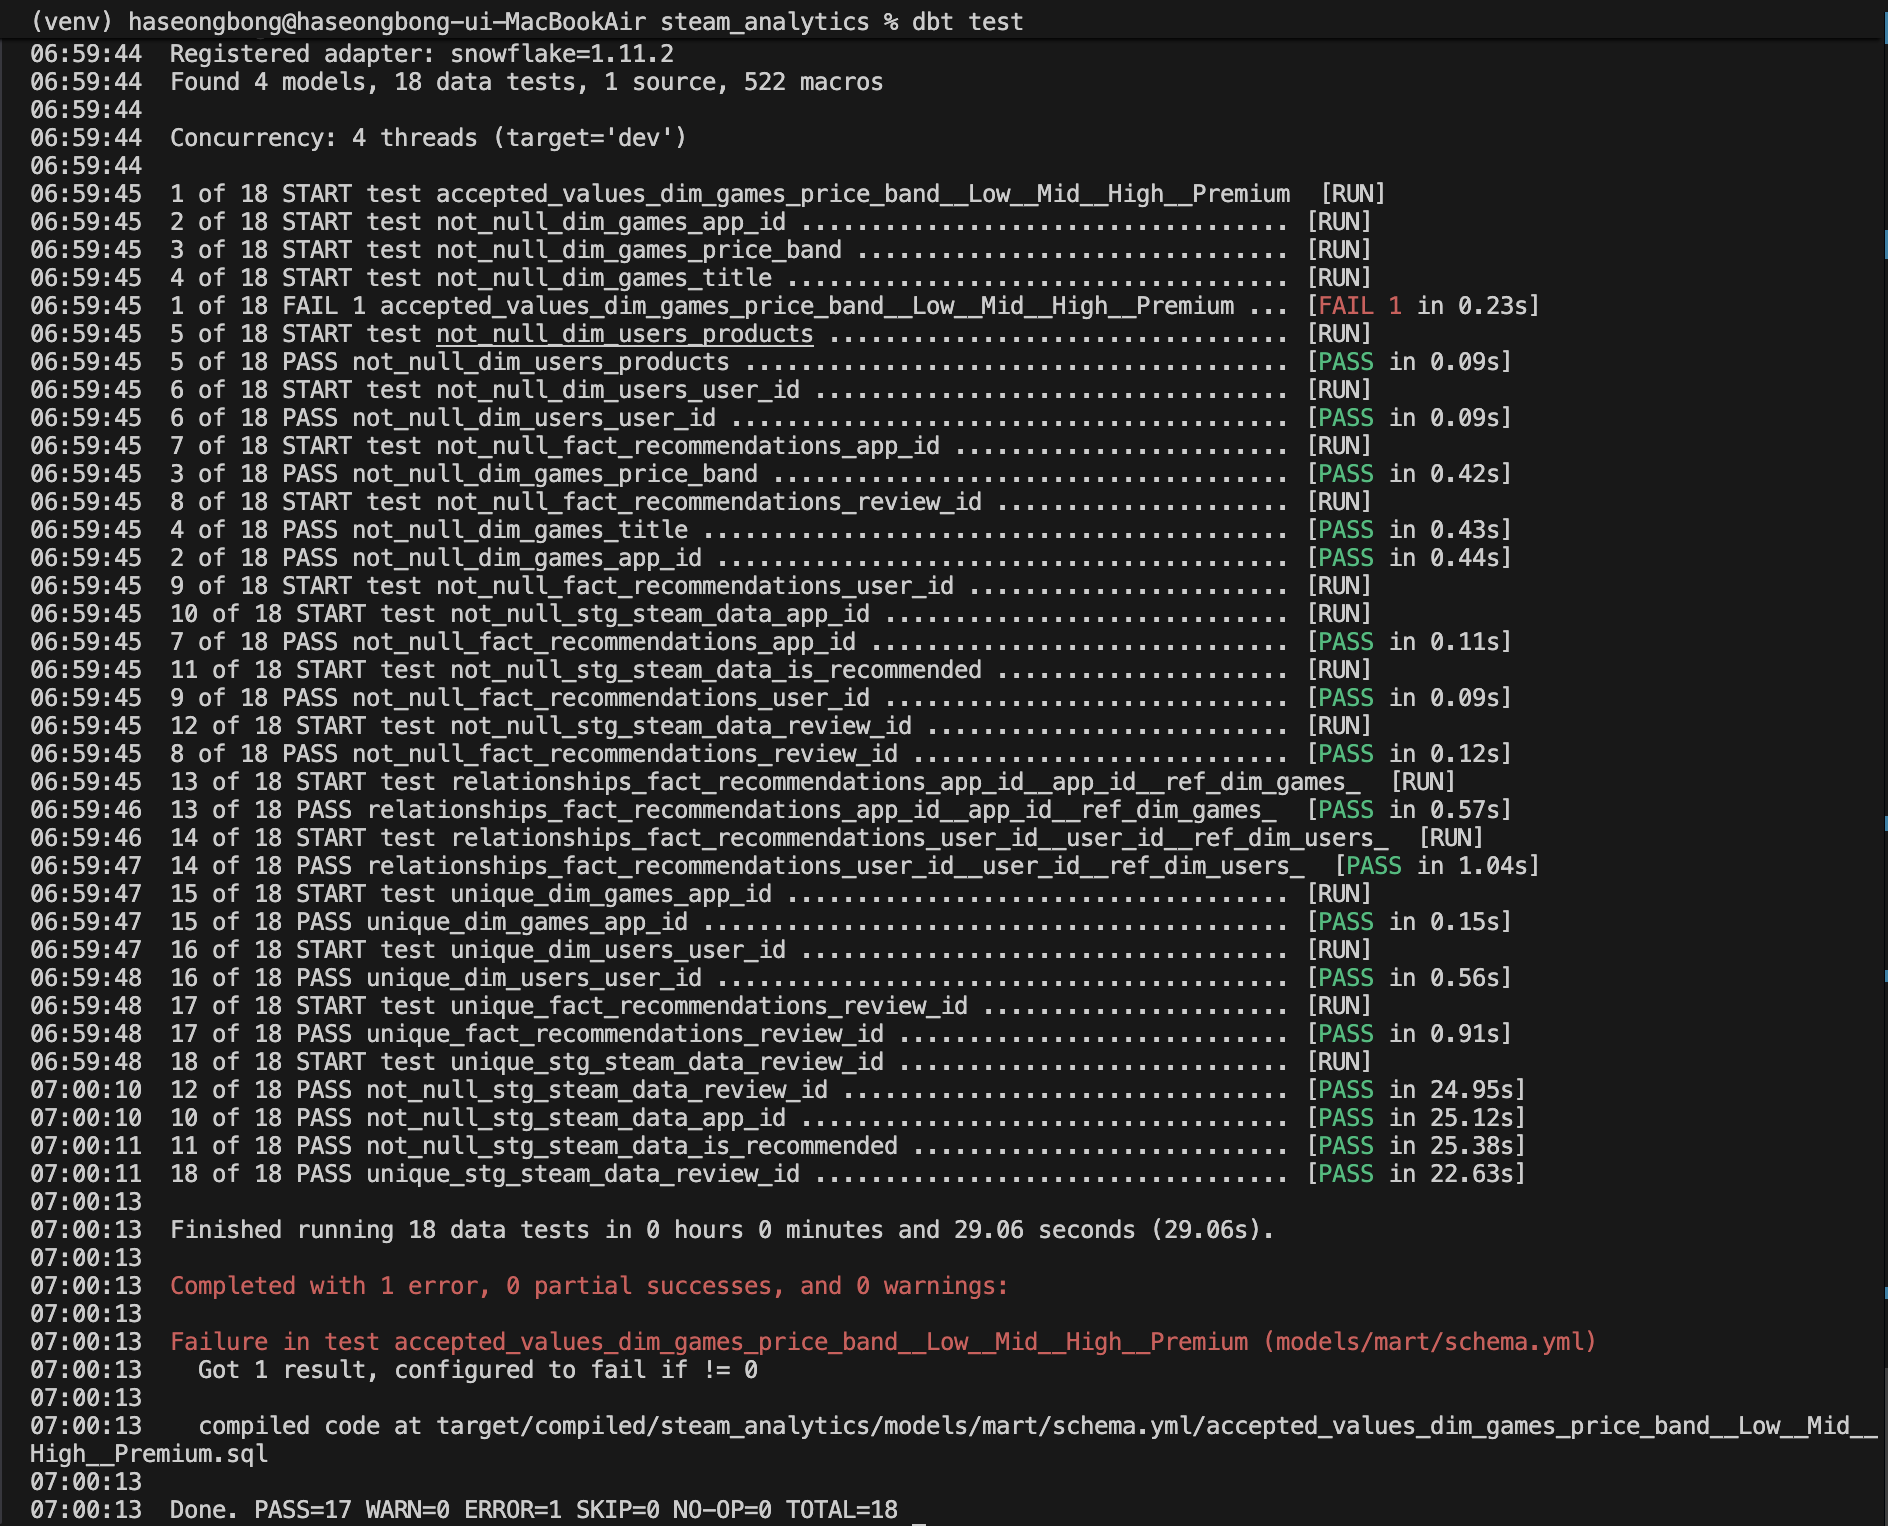Click "PASS in 0.11s" status
Screen dimensions: 1888x1526
[1409, 642]
